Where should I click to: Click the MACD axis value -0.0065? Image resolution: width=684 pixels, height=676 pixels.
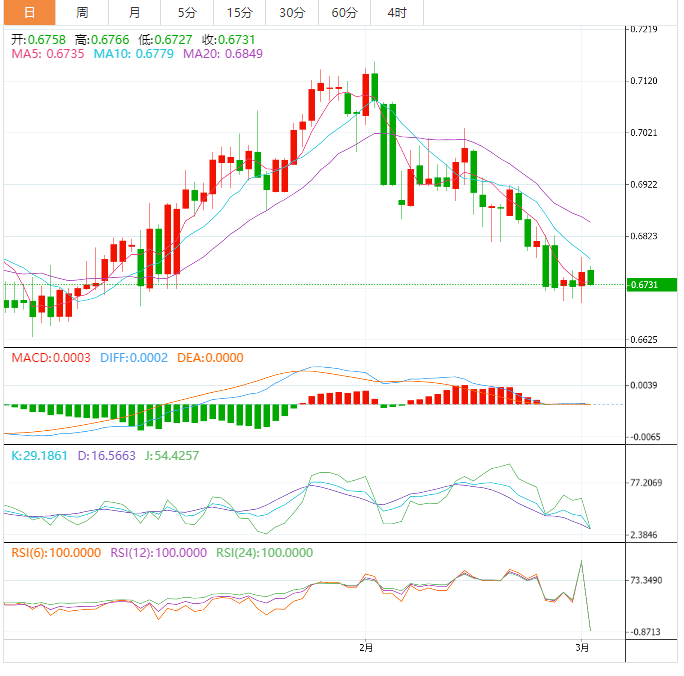click(645, 437)
